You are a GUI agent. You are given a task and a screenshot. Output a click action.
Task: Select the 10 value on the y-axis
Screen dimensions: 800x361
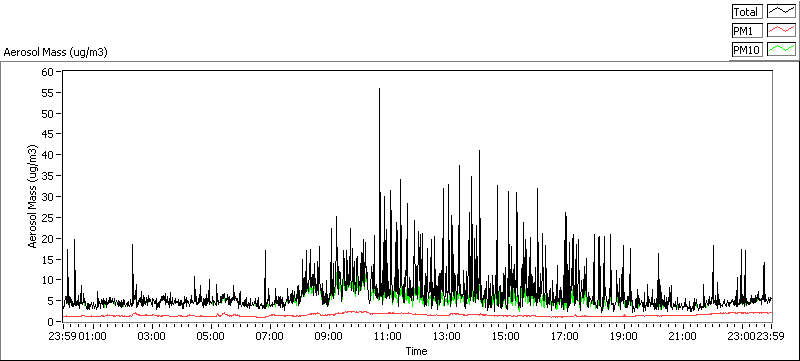point(48,280)
